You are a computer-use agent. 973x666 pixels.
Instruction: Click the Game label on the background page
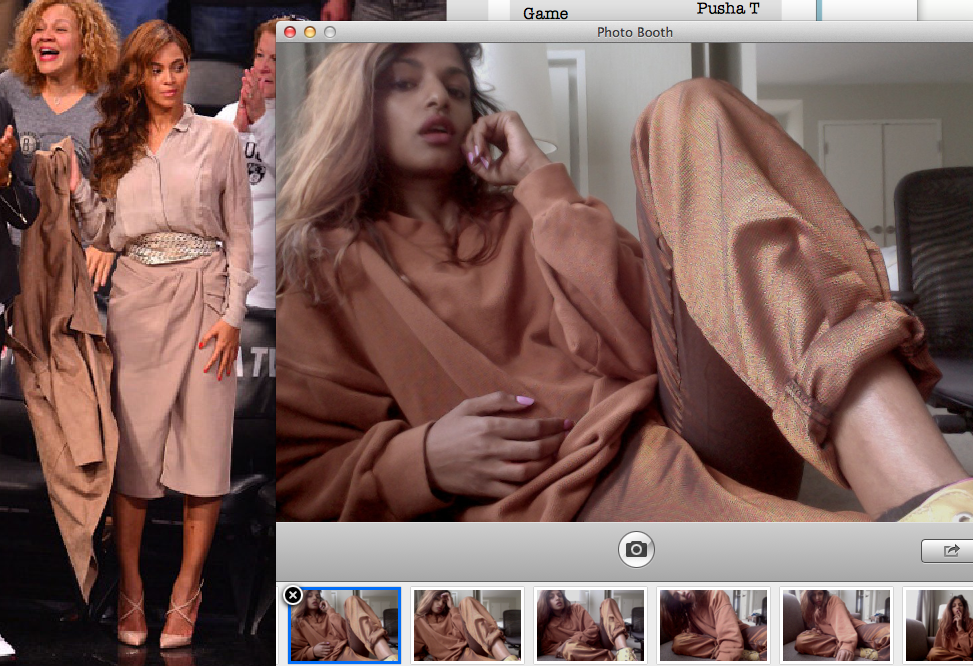pyautogui.click(x=543, y=13)
